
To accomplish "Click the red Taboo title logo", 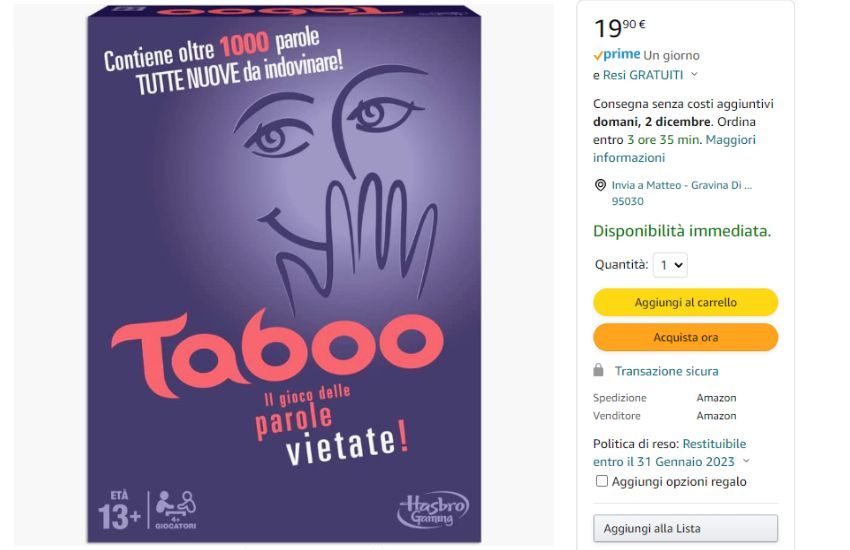I will coord(277,345).
